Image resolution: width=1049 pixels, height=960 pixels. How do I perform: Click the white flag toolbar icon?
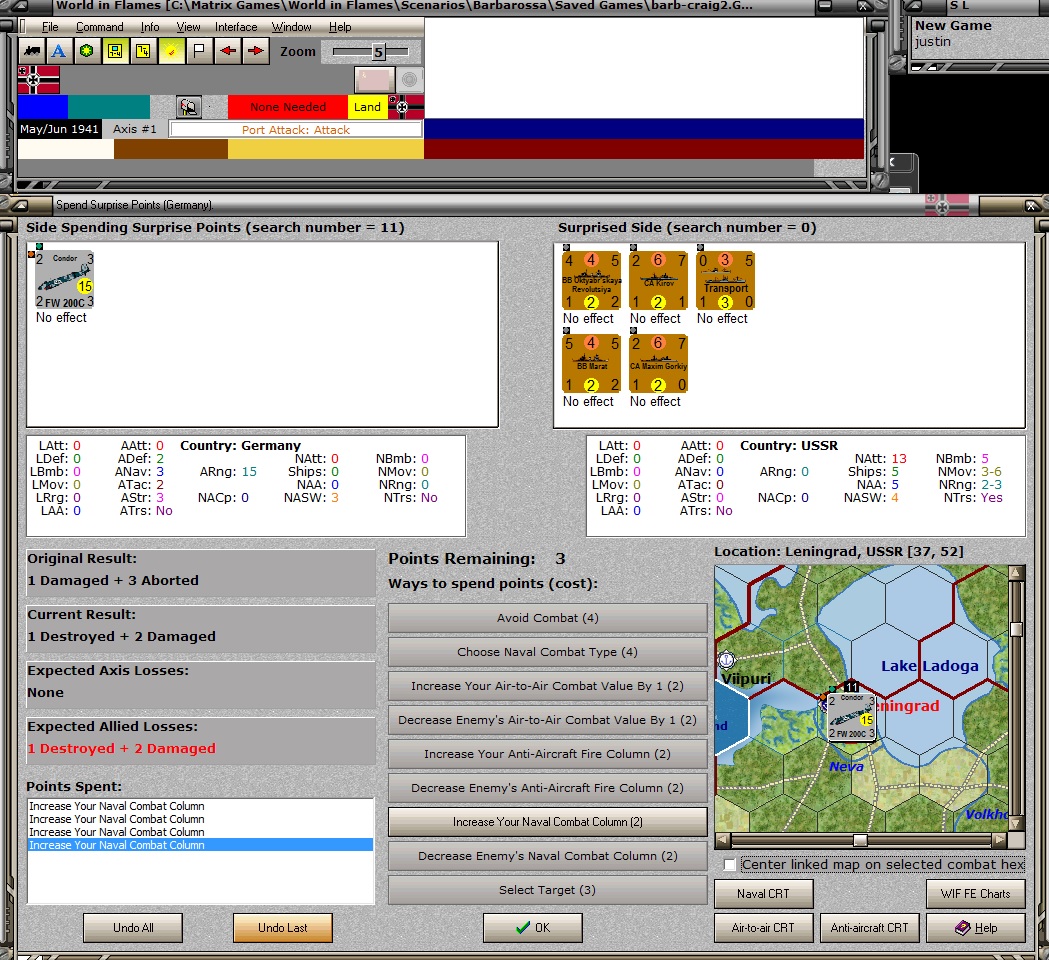[200, 51]
